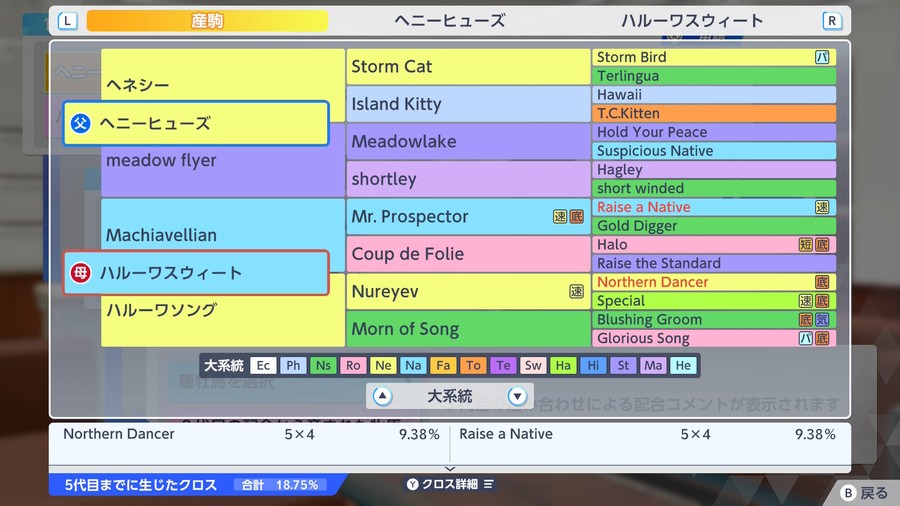Click the Y button icon for クロス詳細

[413, 484]
